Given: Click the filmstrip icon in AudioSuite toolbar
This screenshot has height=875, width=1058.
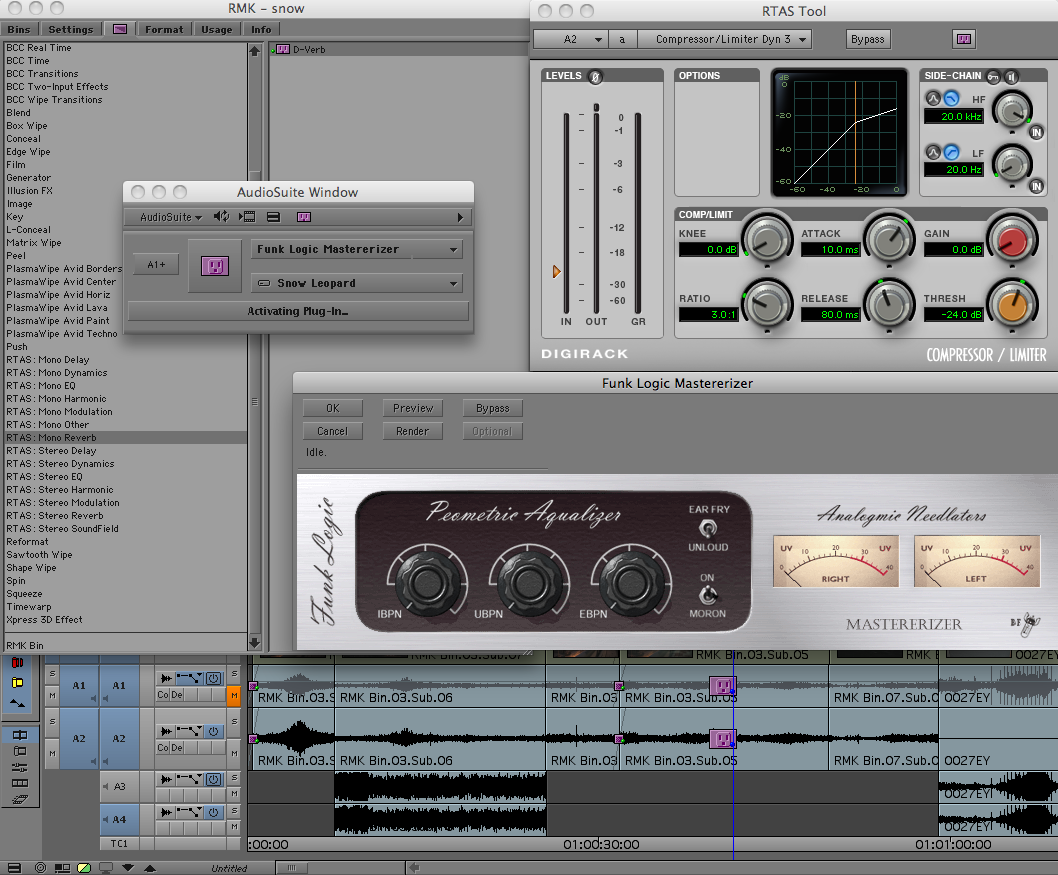Looking at the screenshot, I should click(x=247, y=217).
